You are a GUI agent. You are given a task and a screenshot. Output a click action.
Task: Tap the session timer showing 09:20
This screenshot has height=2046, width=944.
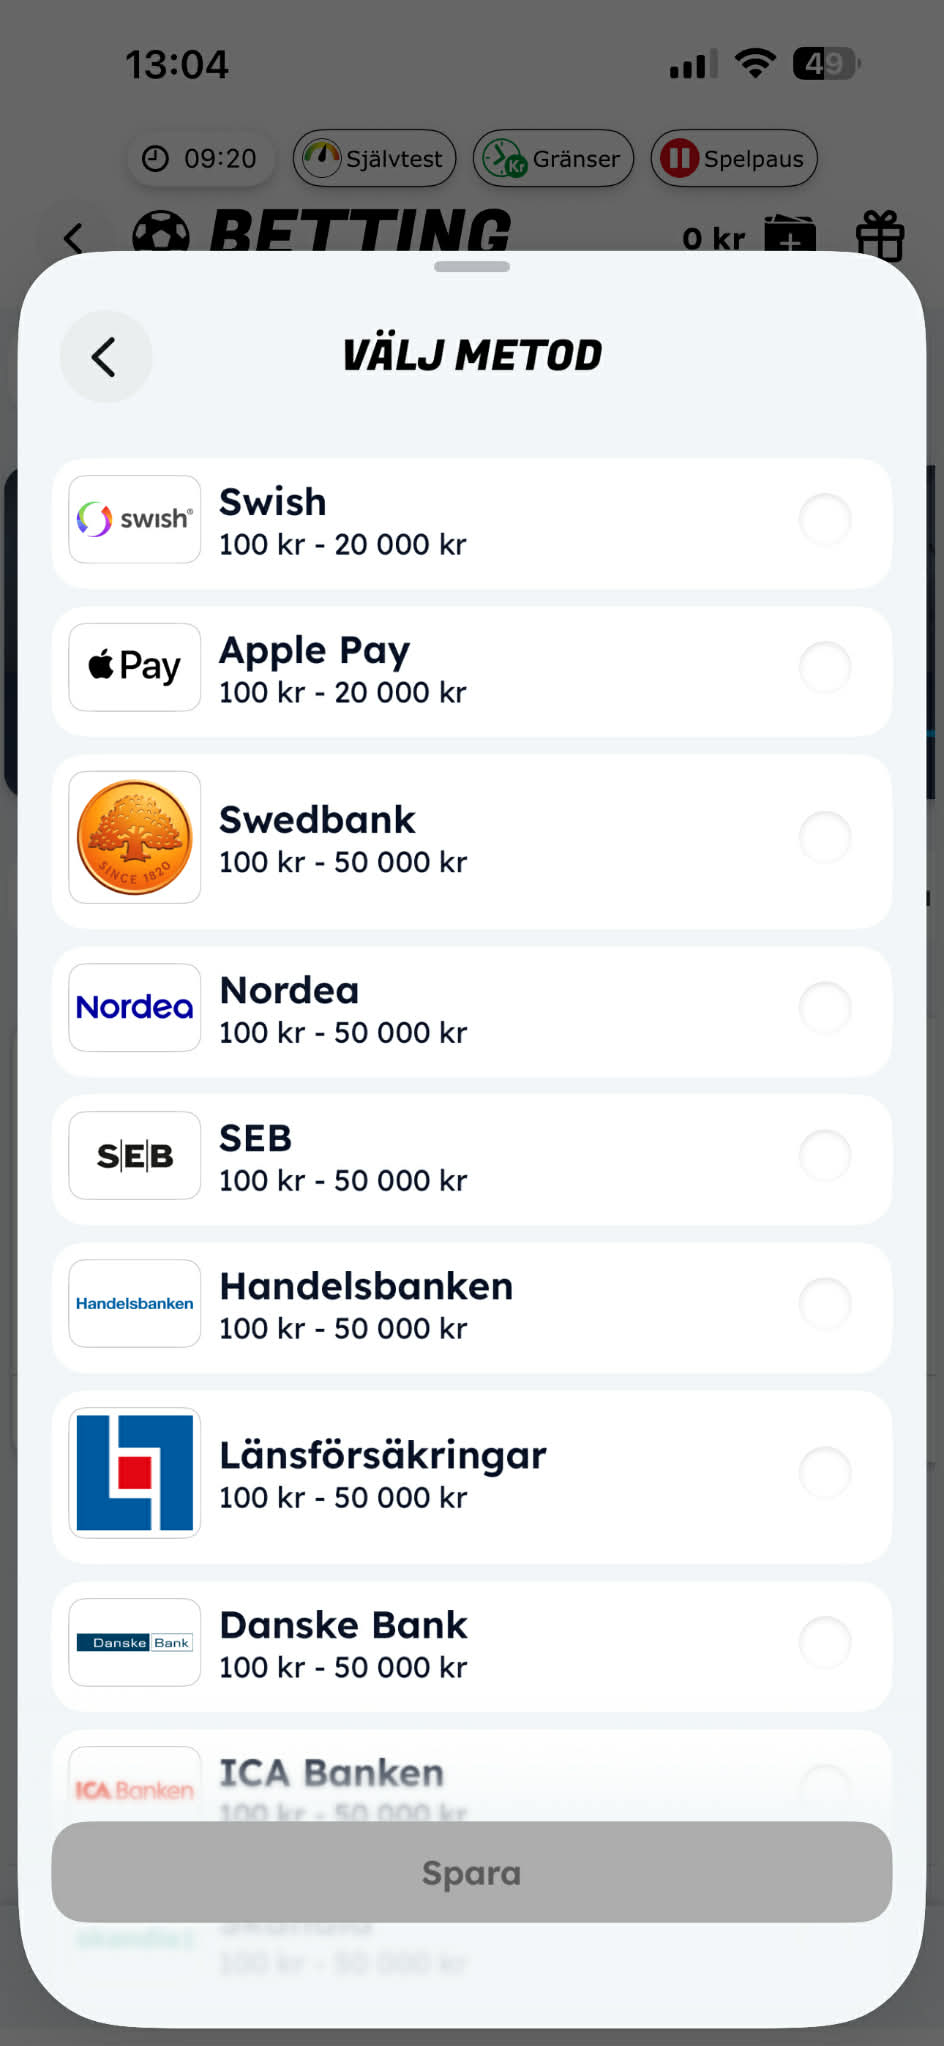(x=200, y=159)
